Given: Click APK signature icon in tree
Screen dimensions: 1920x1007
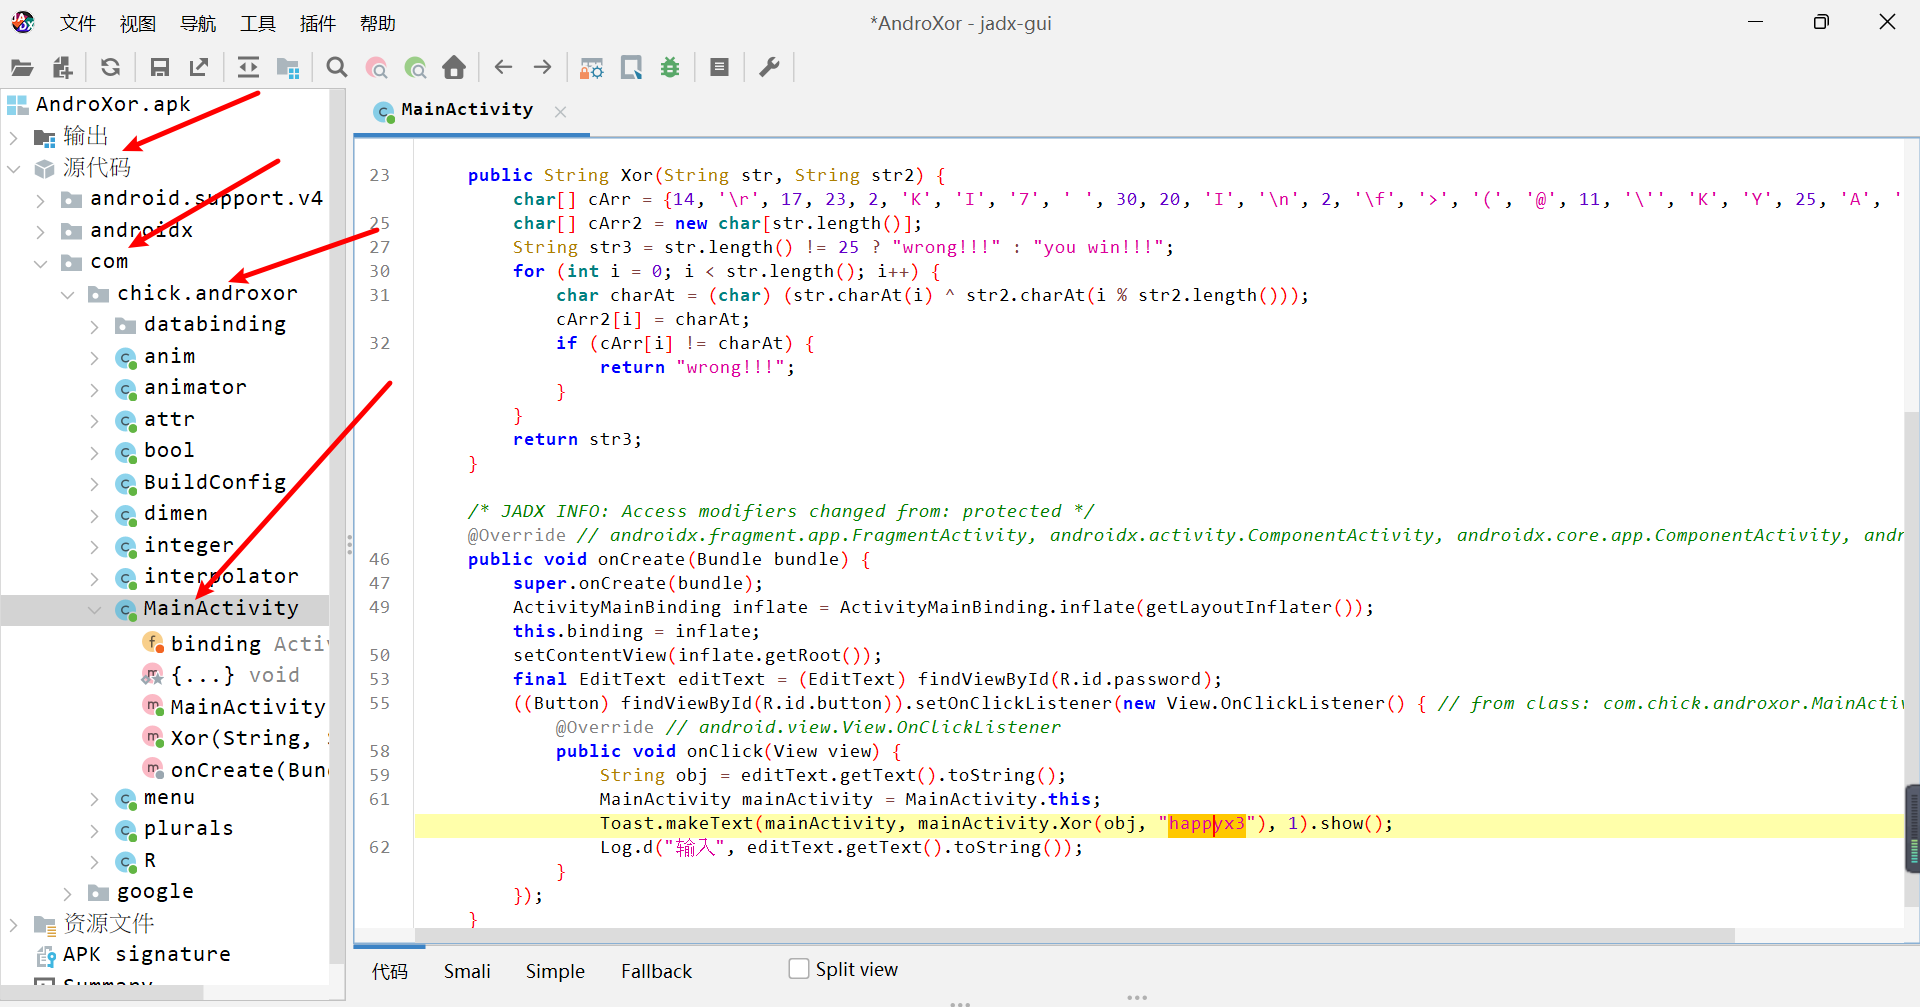Looking at the screenshot, I should coord(46,956).
